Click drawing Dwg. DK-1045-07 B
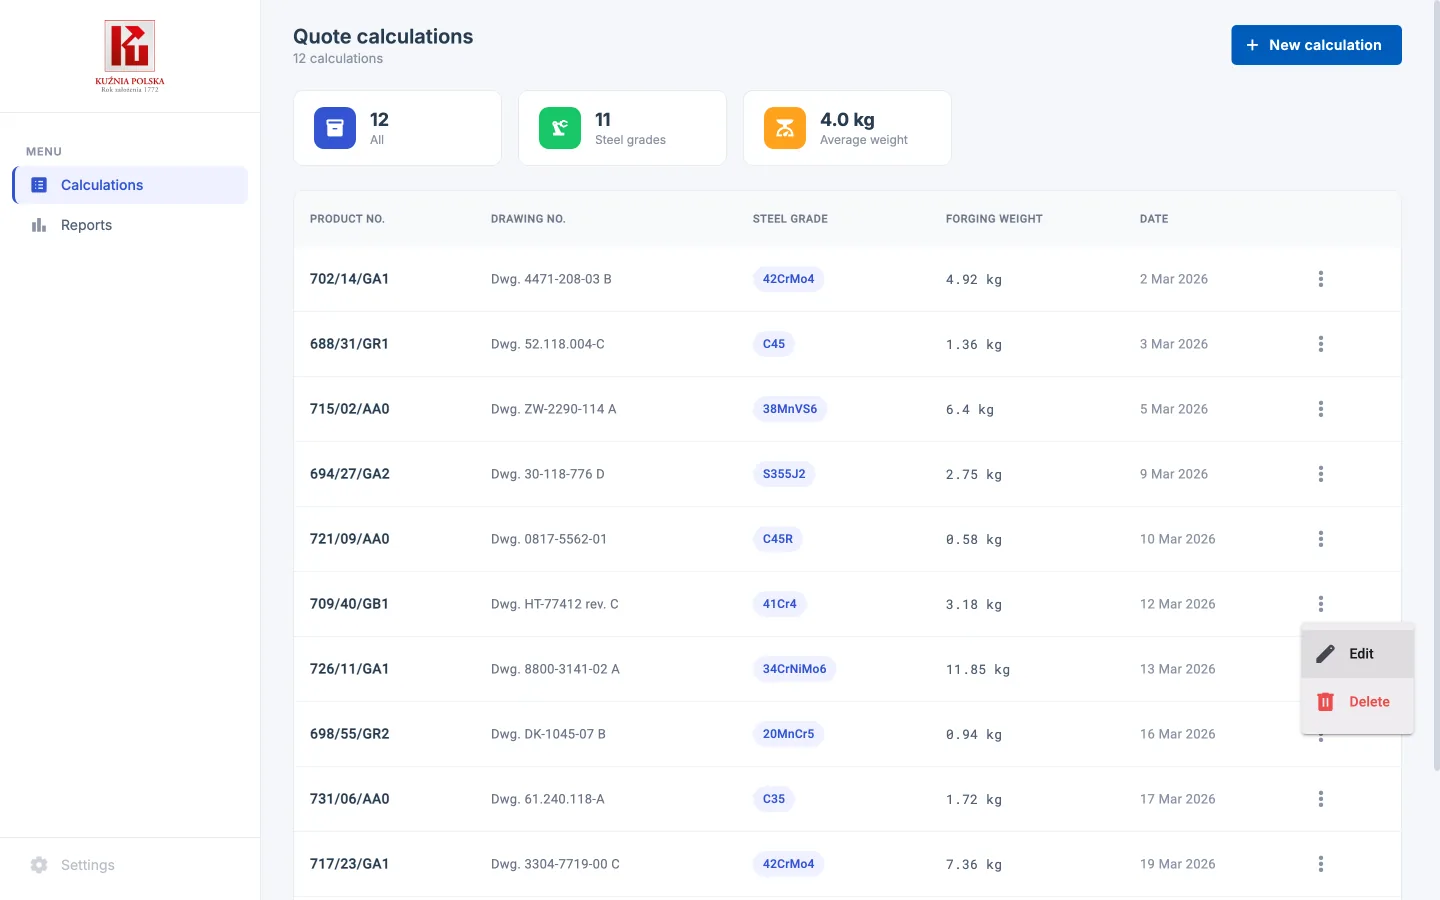The width and height of the screenshot is (1440, 900). 548,734
